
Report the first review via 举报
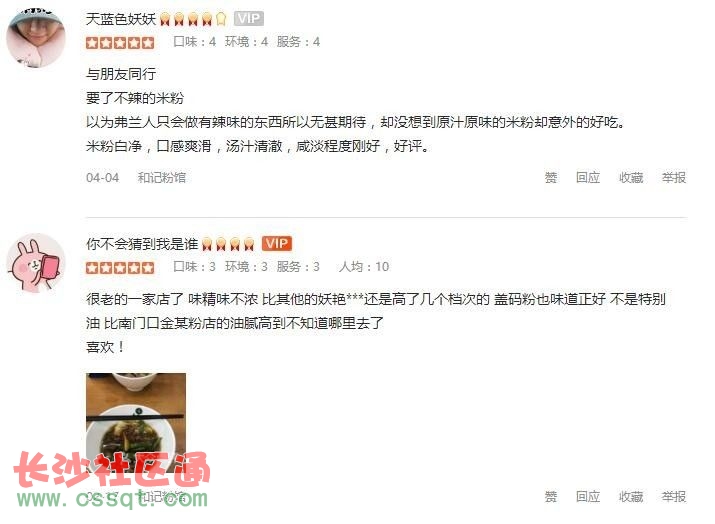(x=674, y=177)
